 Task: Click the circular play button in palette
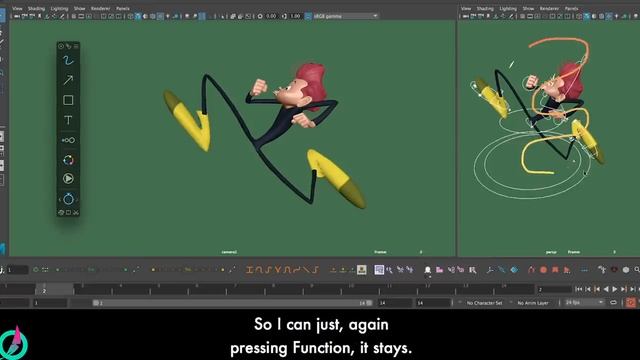click(68, 179)
